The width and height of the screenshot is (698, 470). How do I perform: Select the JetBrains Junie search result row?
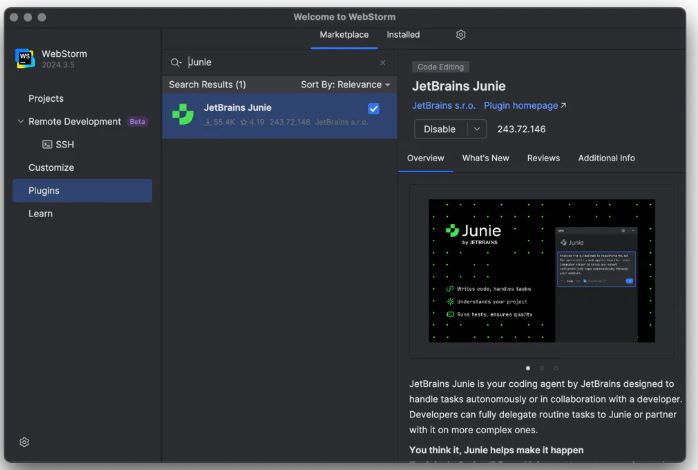coord(280,116)
